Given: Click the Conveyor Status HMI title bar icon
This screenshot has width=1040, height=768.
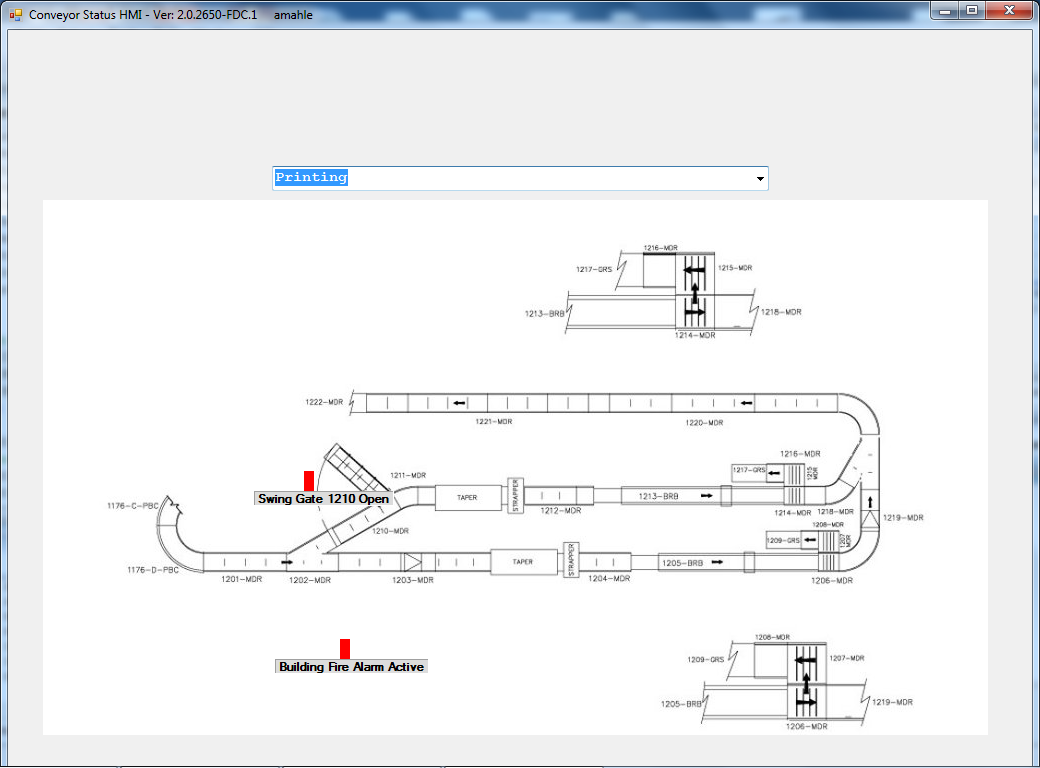Looking at the screenshot, I should pos(16,14).
